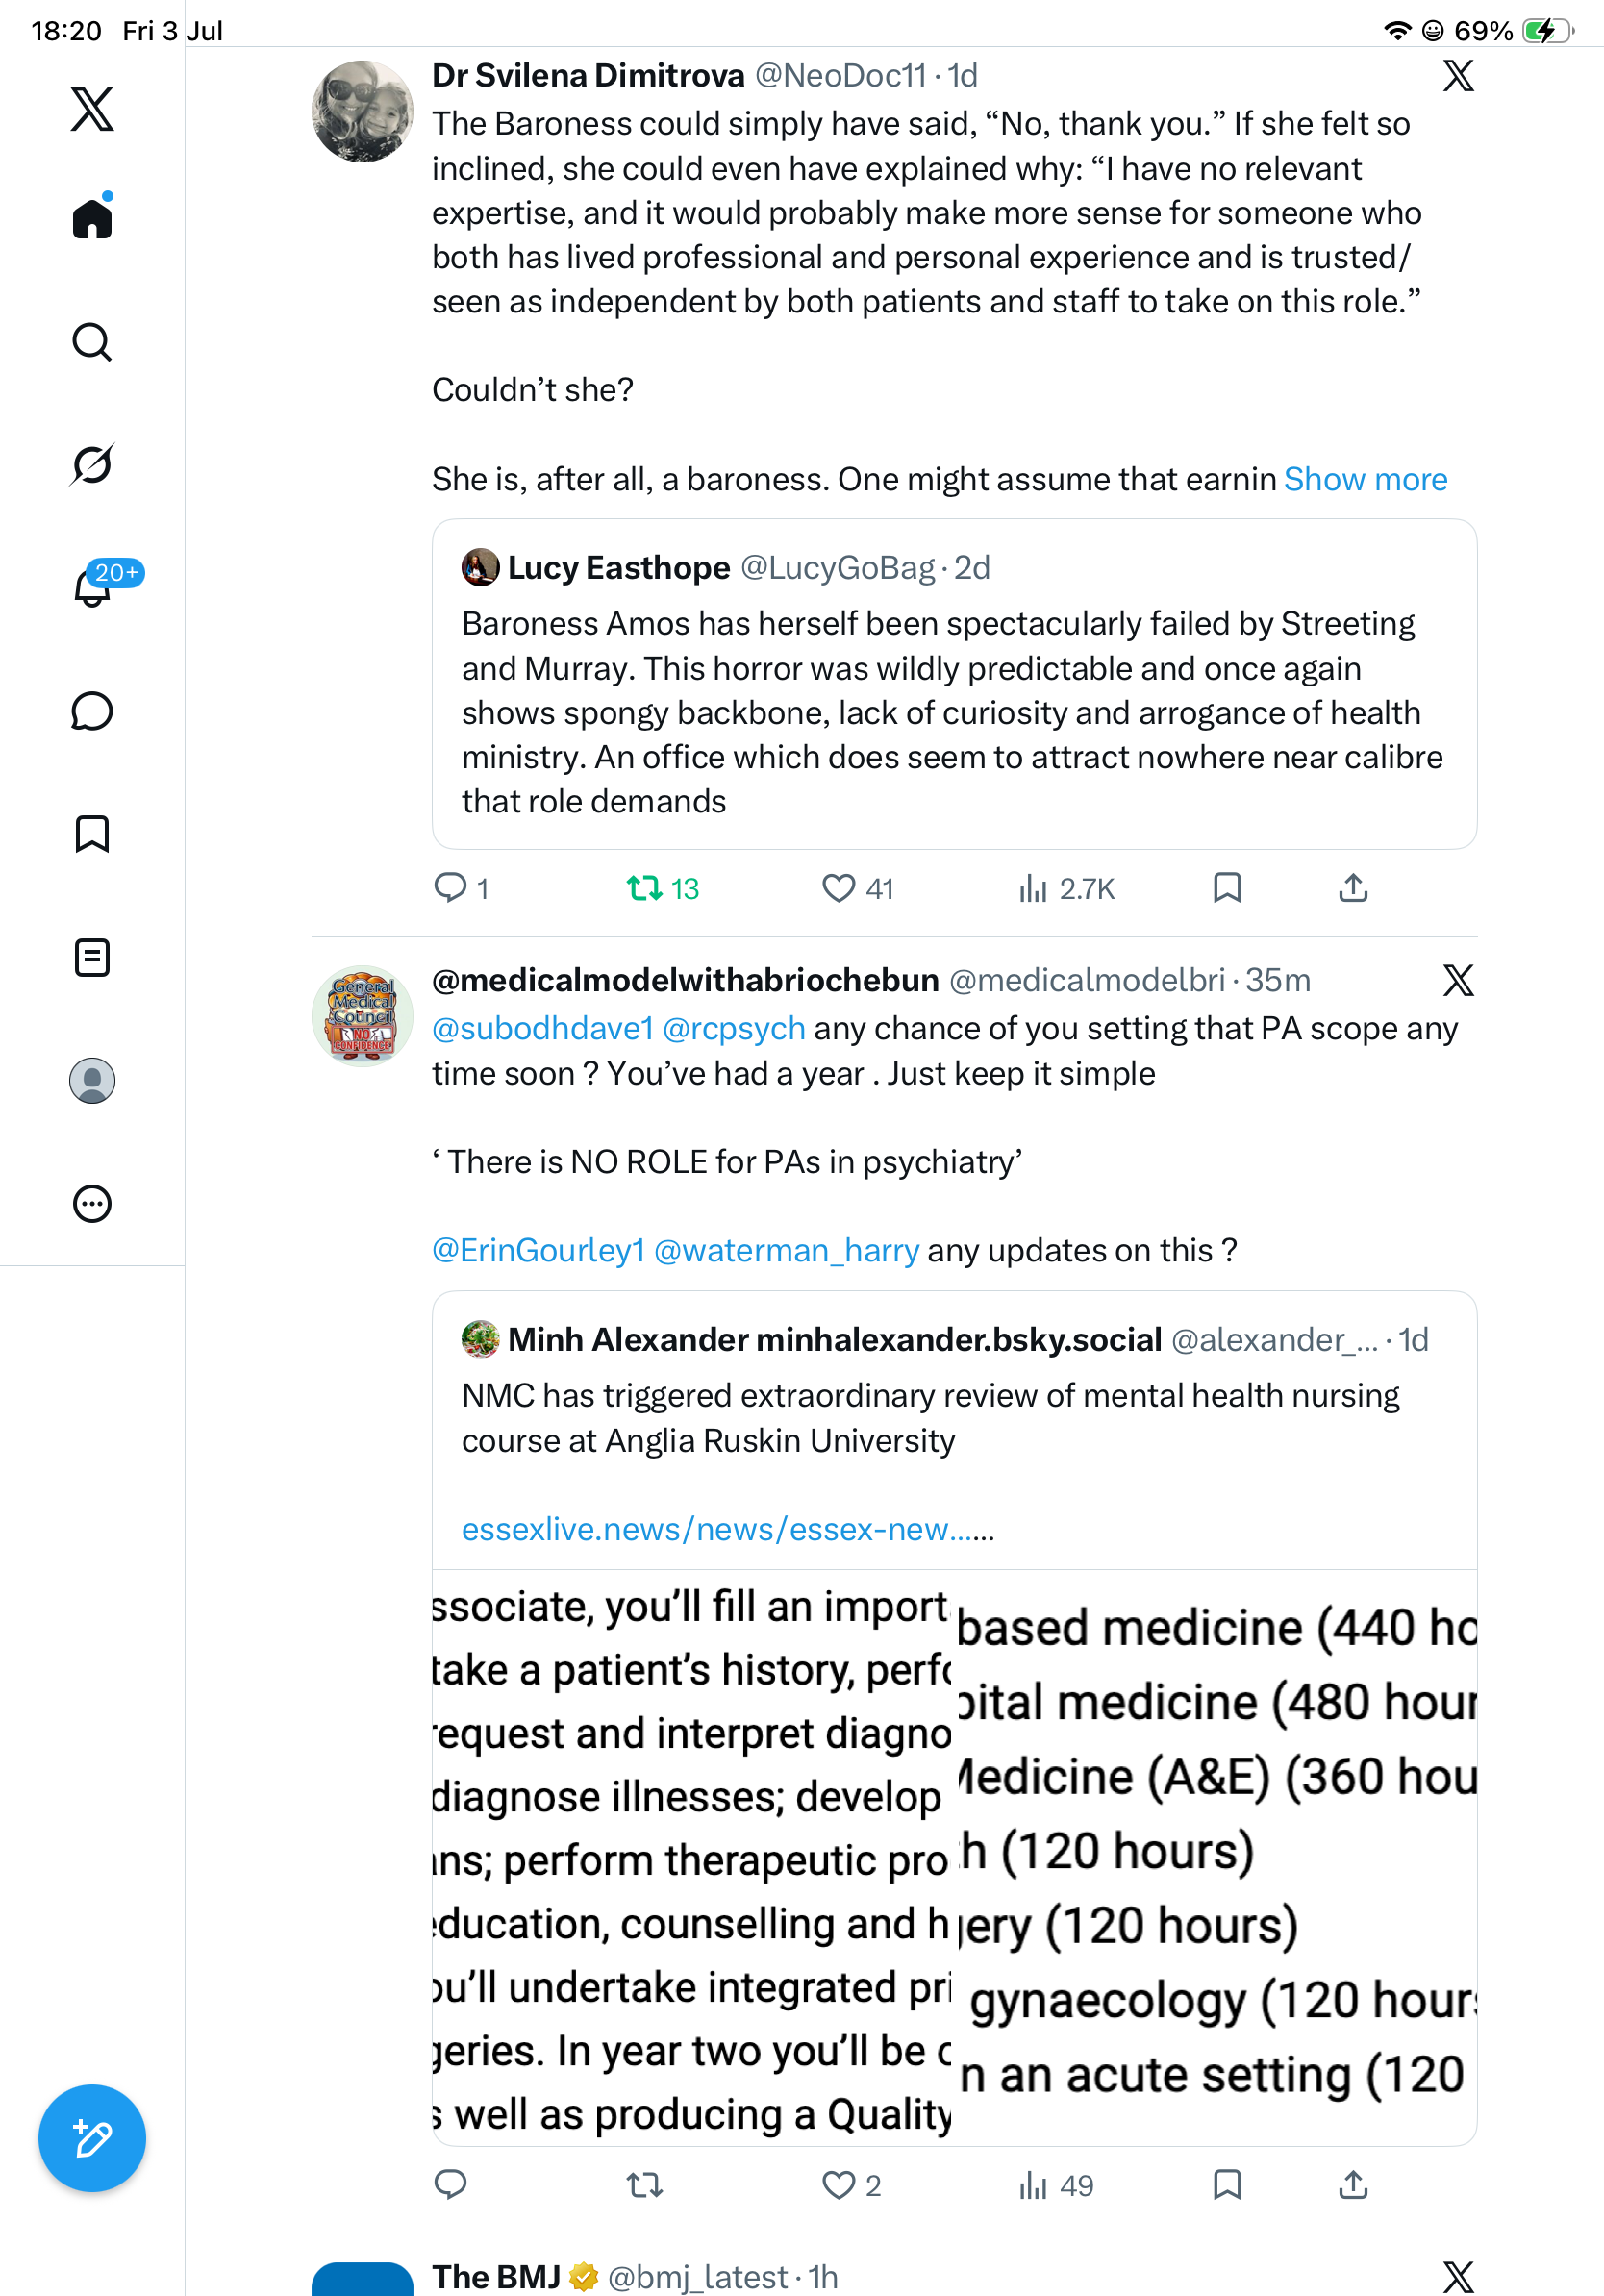Open profile avatar in sidebar
Viewport: 1604px width, 2296px height.
point(92,1080)
